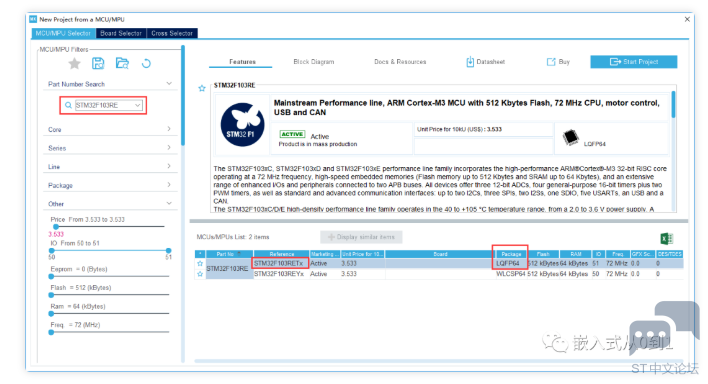Show favorite MCUs with the star filter icon
This screenshot has height=384, width=708.
75,63
